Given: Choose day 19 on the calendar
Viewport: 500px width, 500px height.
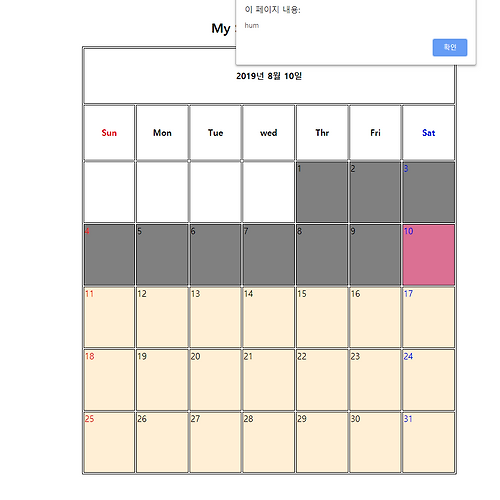Looking at the screenshot, I should 162,380.
